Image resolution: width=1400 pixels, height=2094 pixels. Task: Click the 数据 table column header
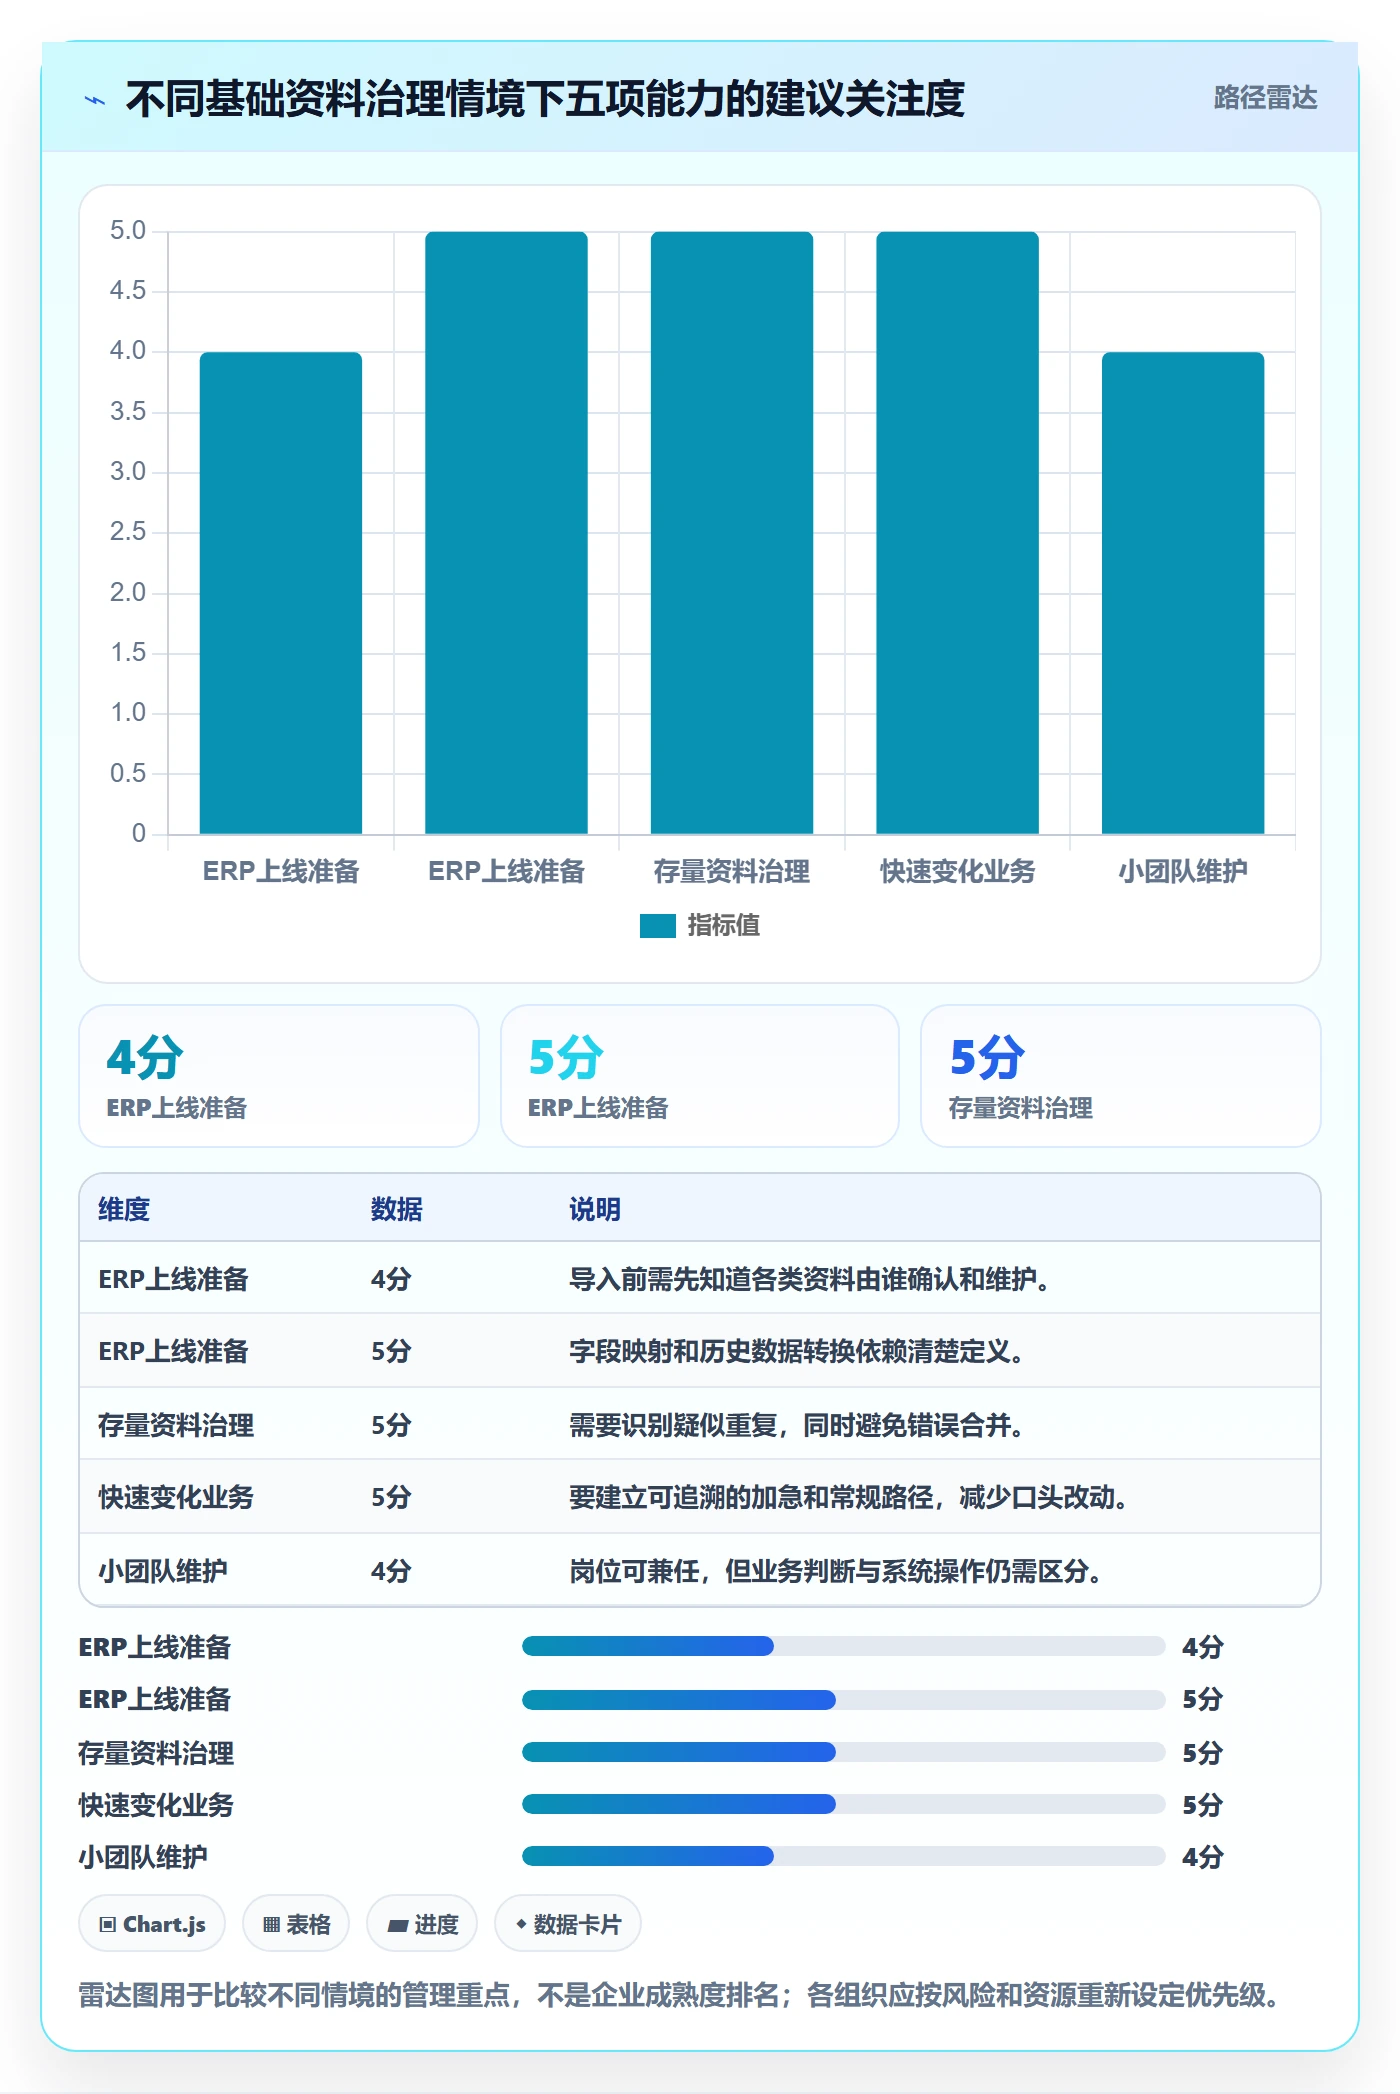pyautogui.click(x=397, y=1209)
